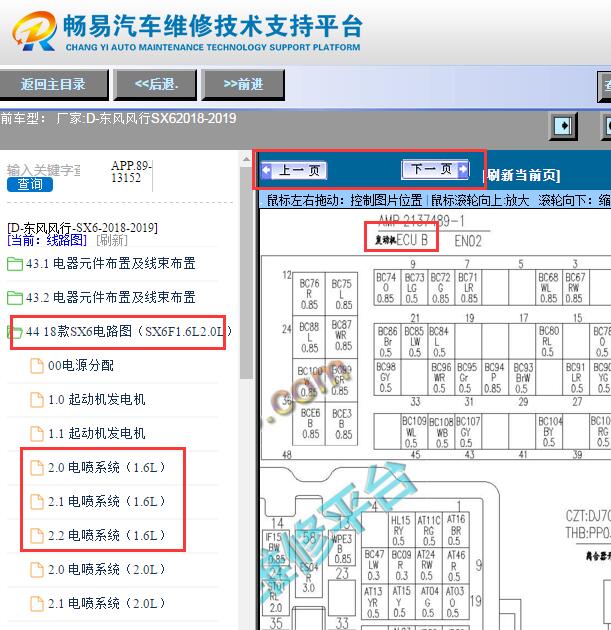Click the 上一页 previous page button
The height and width of the screenshot is (630, 611).
coord(294,170)
